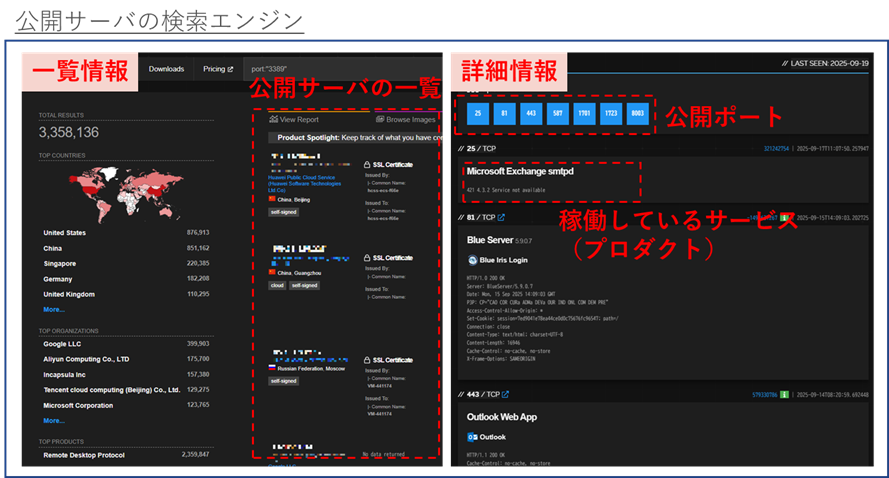This screenshot has width=889, height=478.
Task: Select open port 8003 box
Action: tap(638, 113)
